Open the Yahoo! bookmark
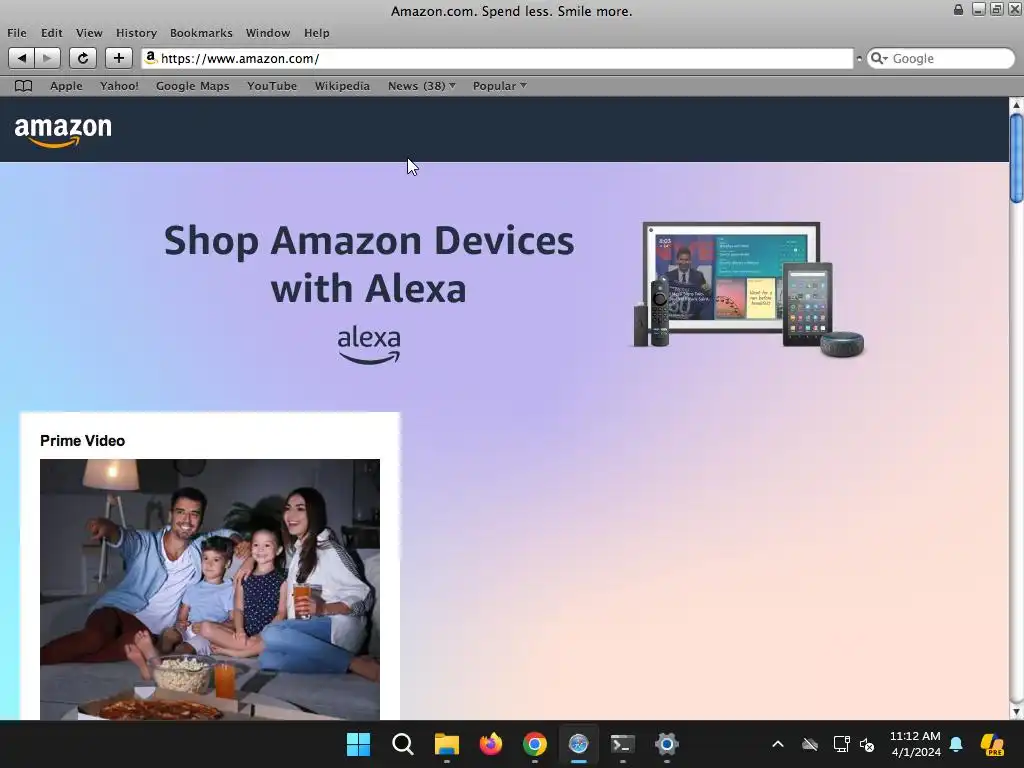The image size is (1024, 768). pyautogui.click(x=120, y=86)
